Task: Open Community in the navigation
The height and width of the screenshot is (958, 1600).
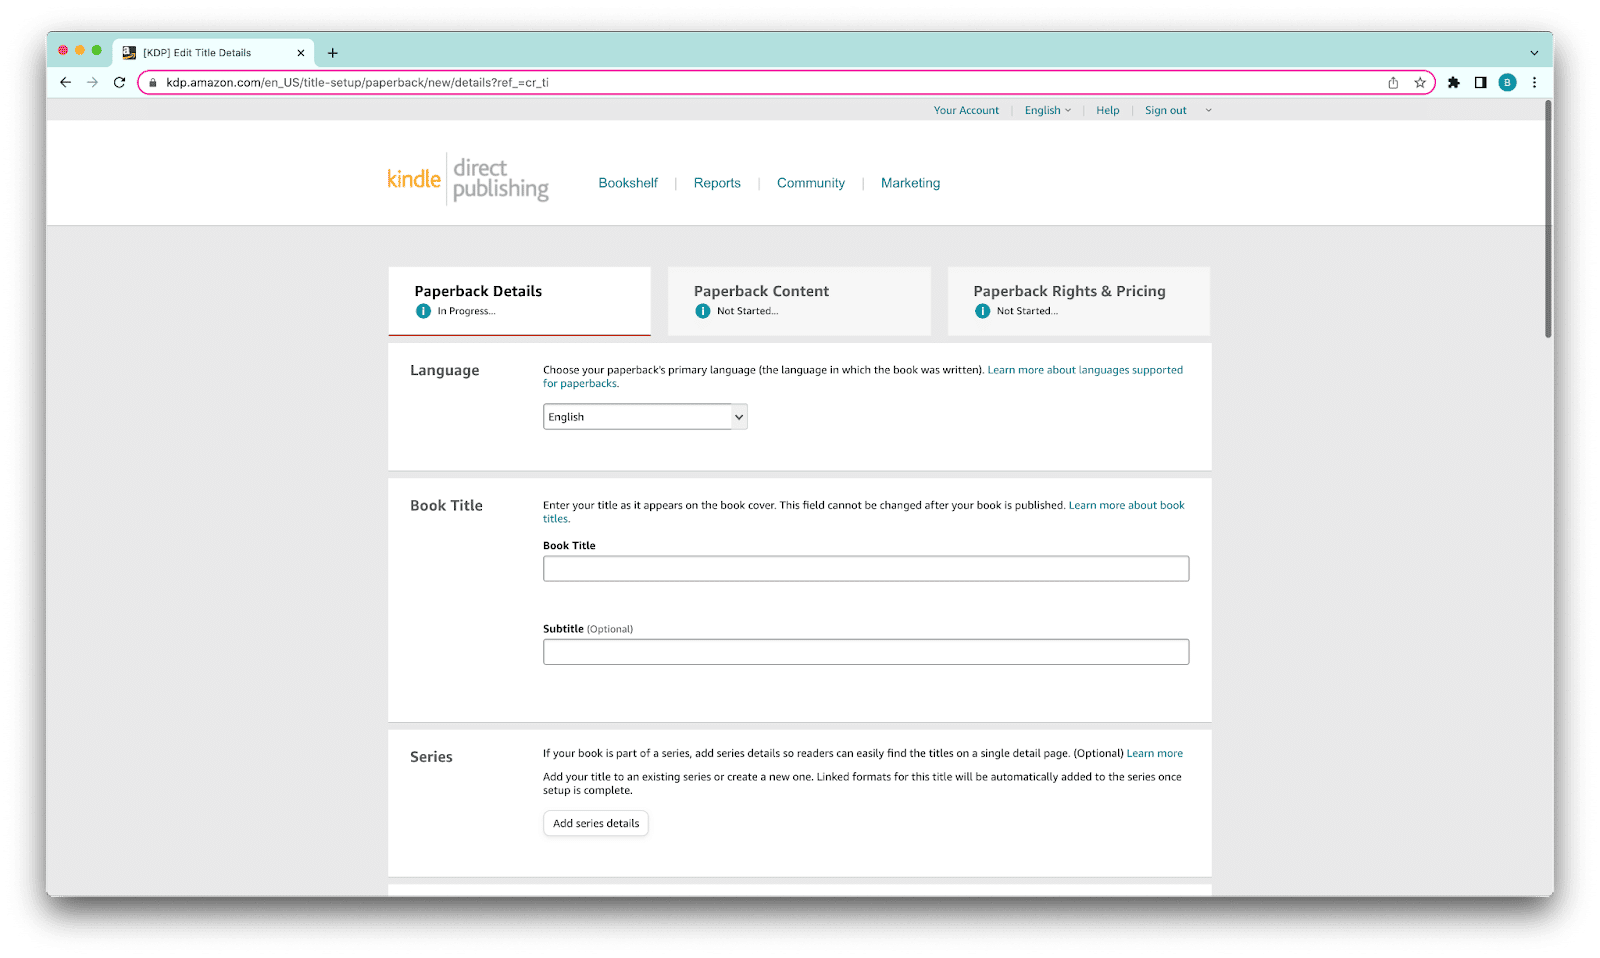Action: click(811, 183)
